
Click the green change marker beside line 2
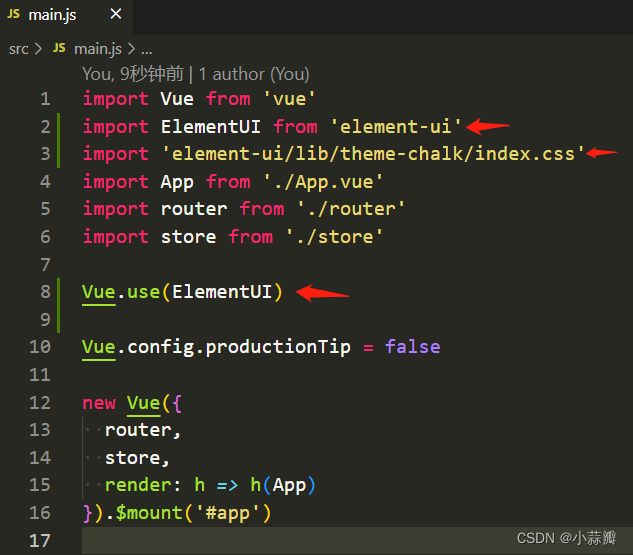[59, 140]
